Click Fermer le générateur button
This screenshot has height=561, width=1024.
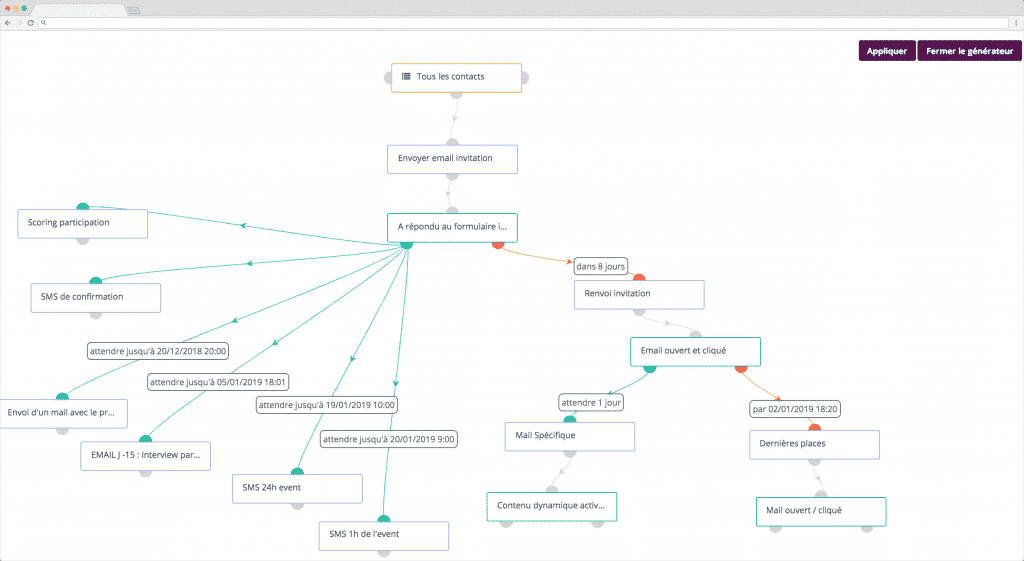point(968,51)
